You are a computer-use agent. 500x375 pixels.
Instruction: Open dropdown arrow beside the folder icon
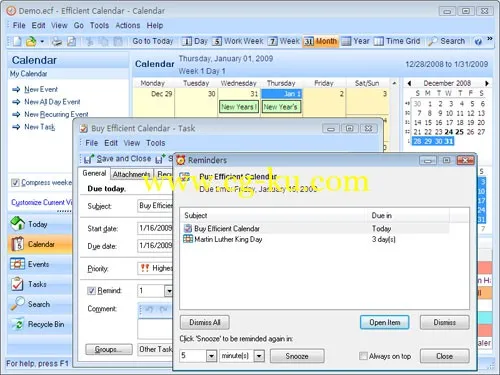[42, 42]
